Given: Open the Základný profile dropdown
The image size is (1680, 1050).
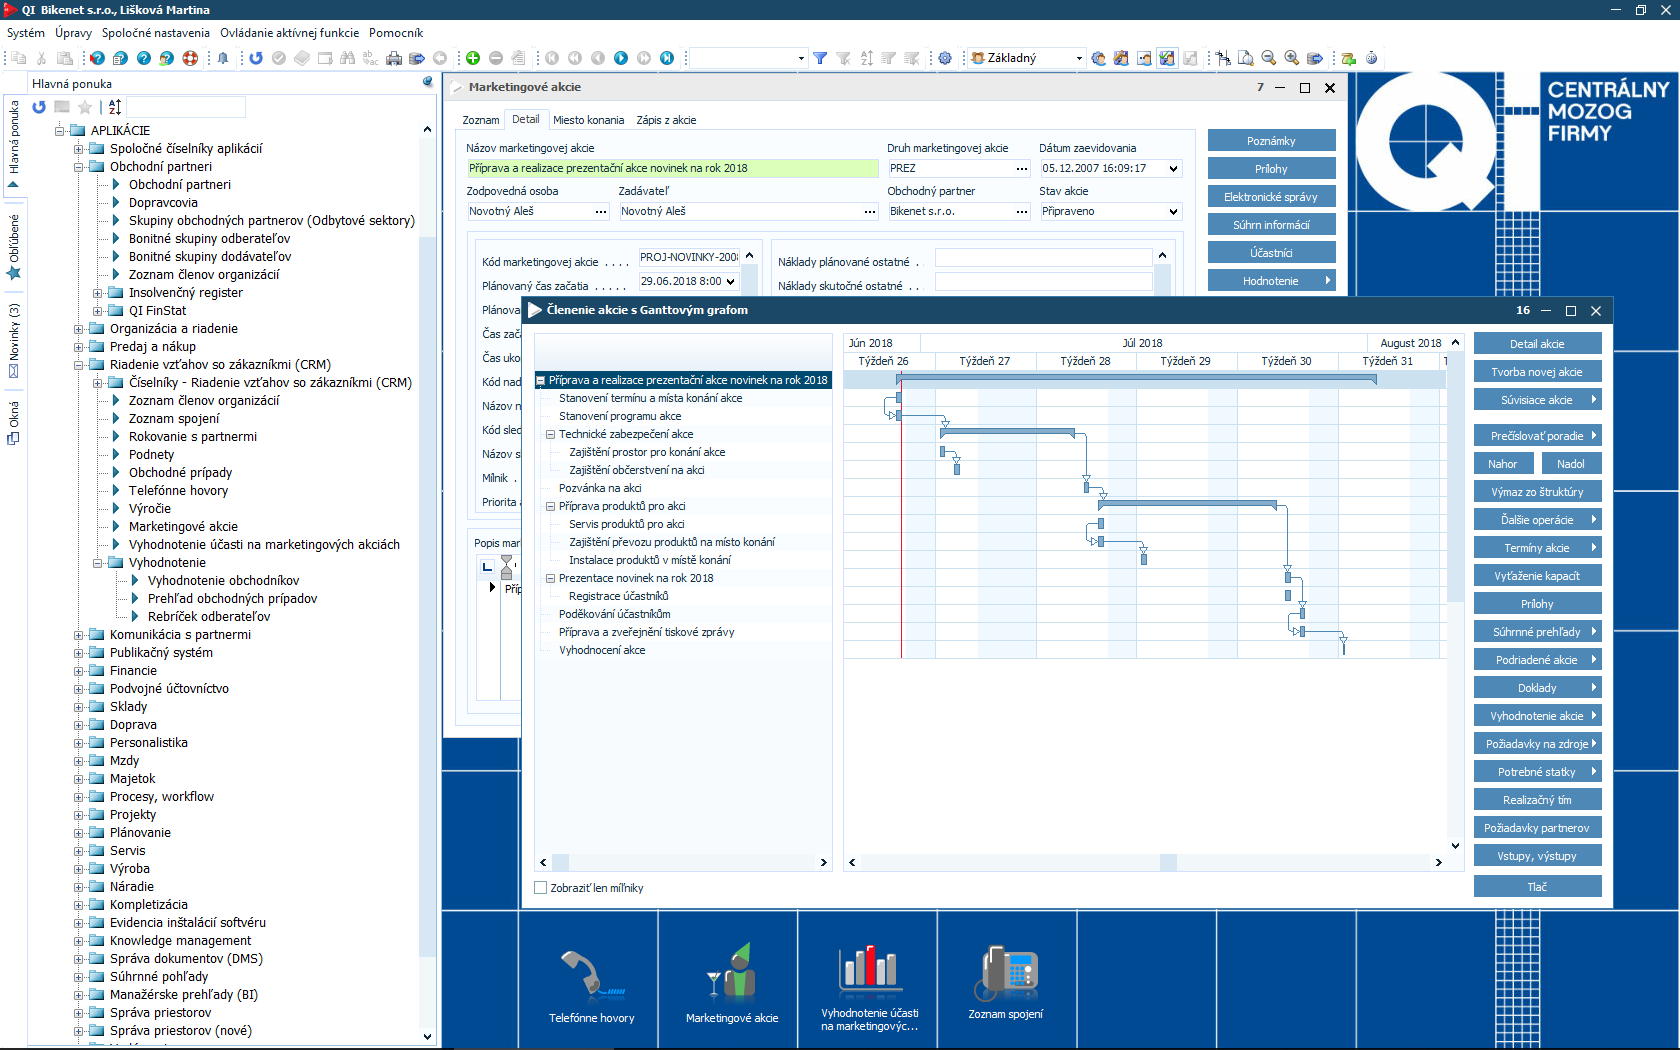Looking at the screenshot, I should click(x=1078, y=58).
